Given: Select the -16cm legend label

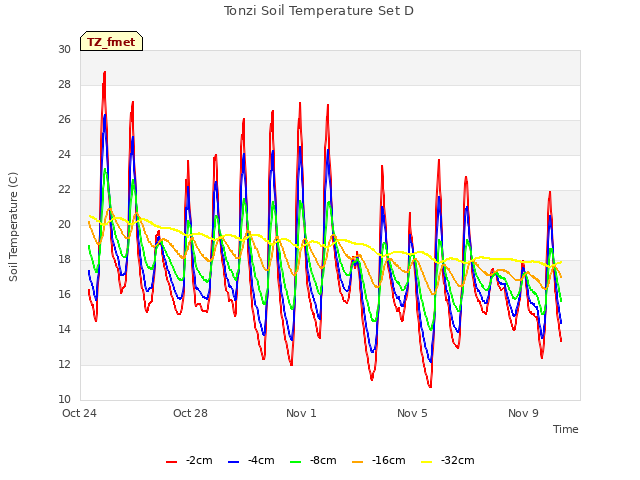Looking at the screenshot, I should 389,460.
